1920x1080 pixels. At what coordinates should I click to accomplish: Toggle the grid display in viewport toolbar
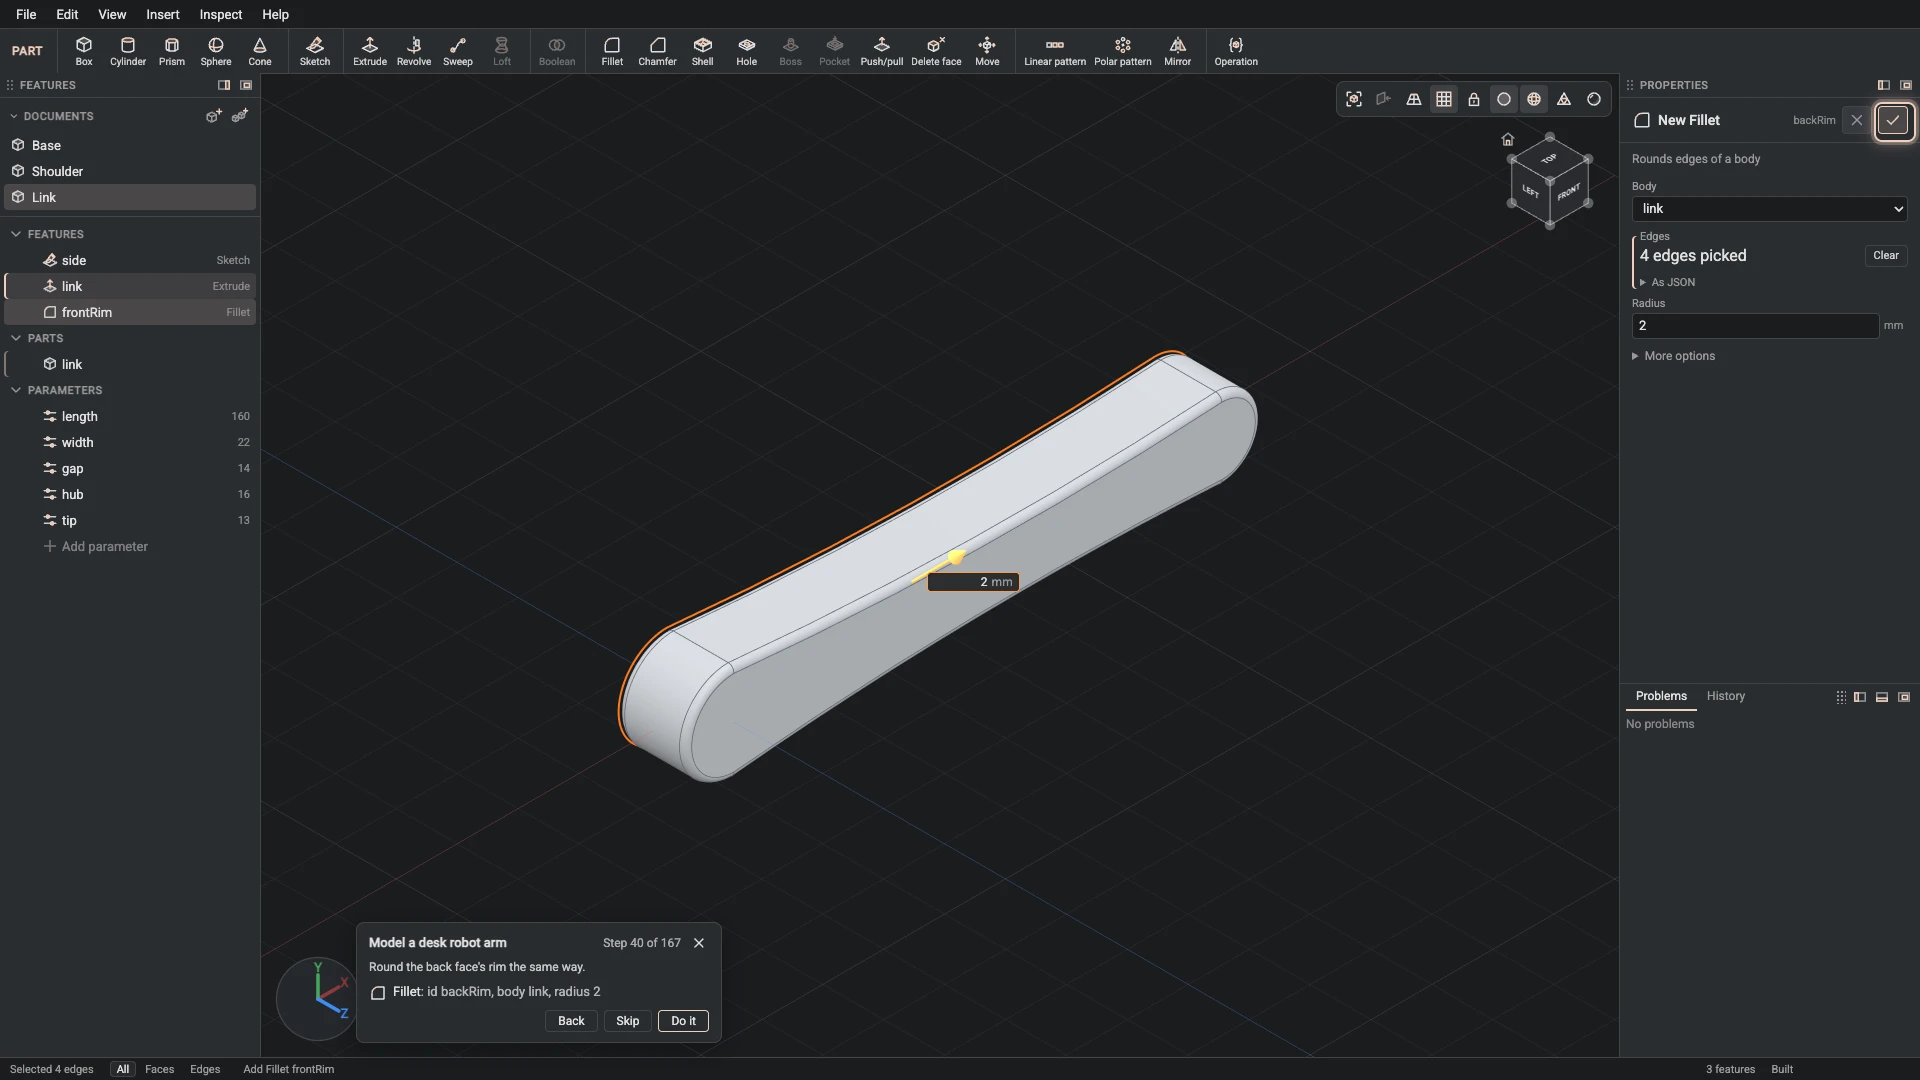pos(1444,99)
